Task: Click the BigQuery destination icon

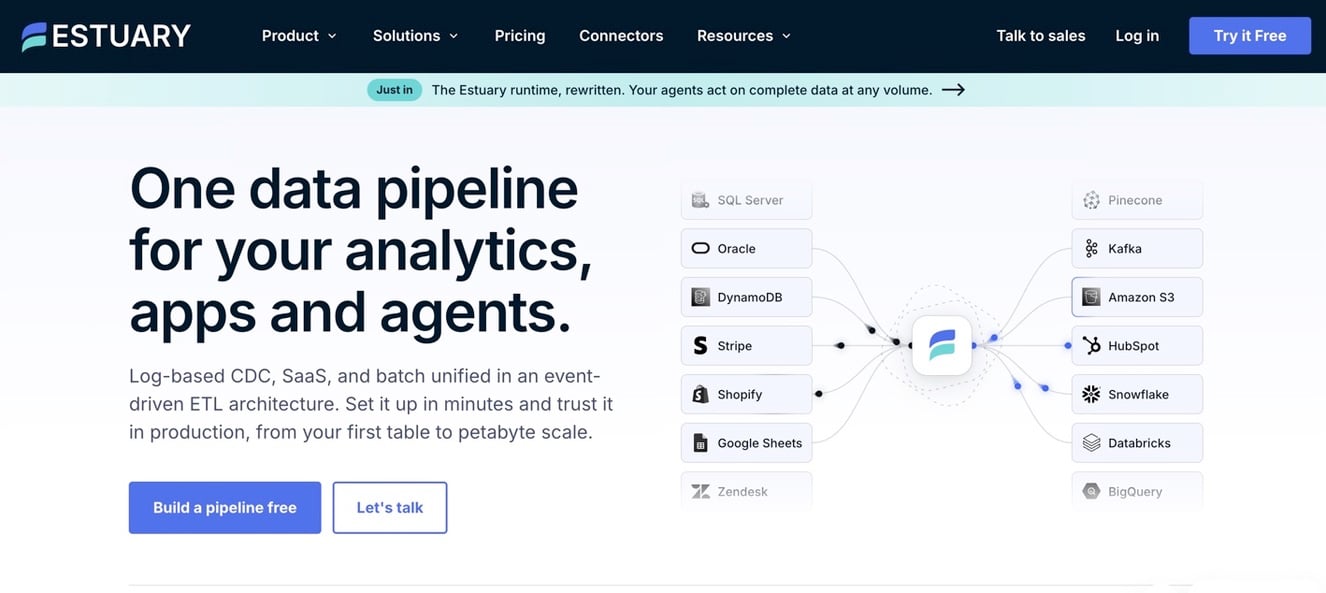Action: pos(1091,492)
